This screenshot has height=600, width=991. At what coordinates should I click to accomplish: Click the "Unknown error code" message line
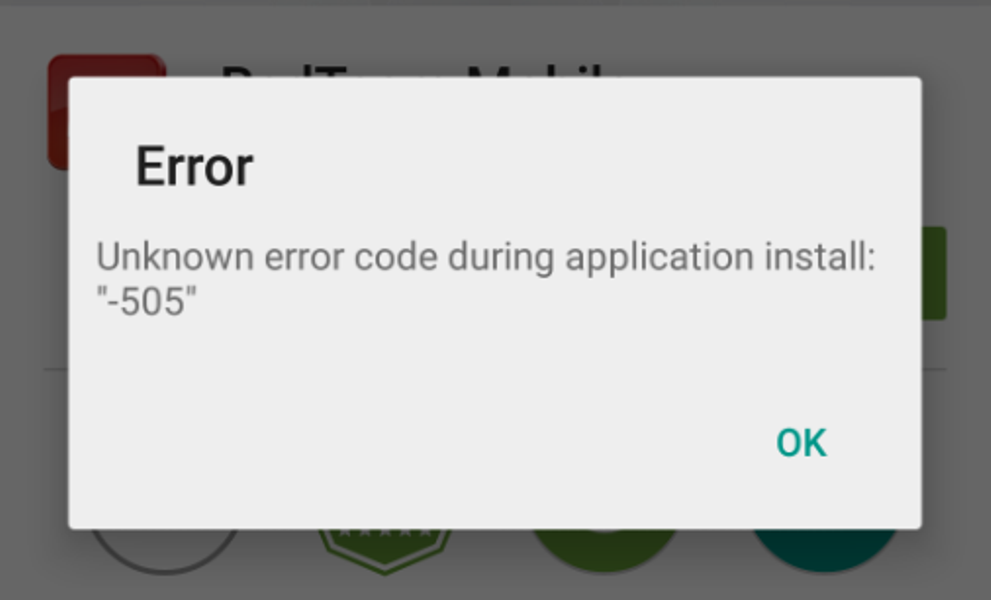pyautogui.click(x=485, y=257)
